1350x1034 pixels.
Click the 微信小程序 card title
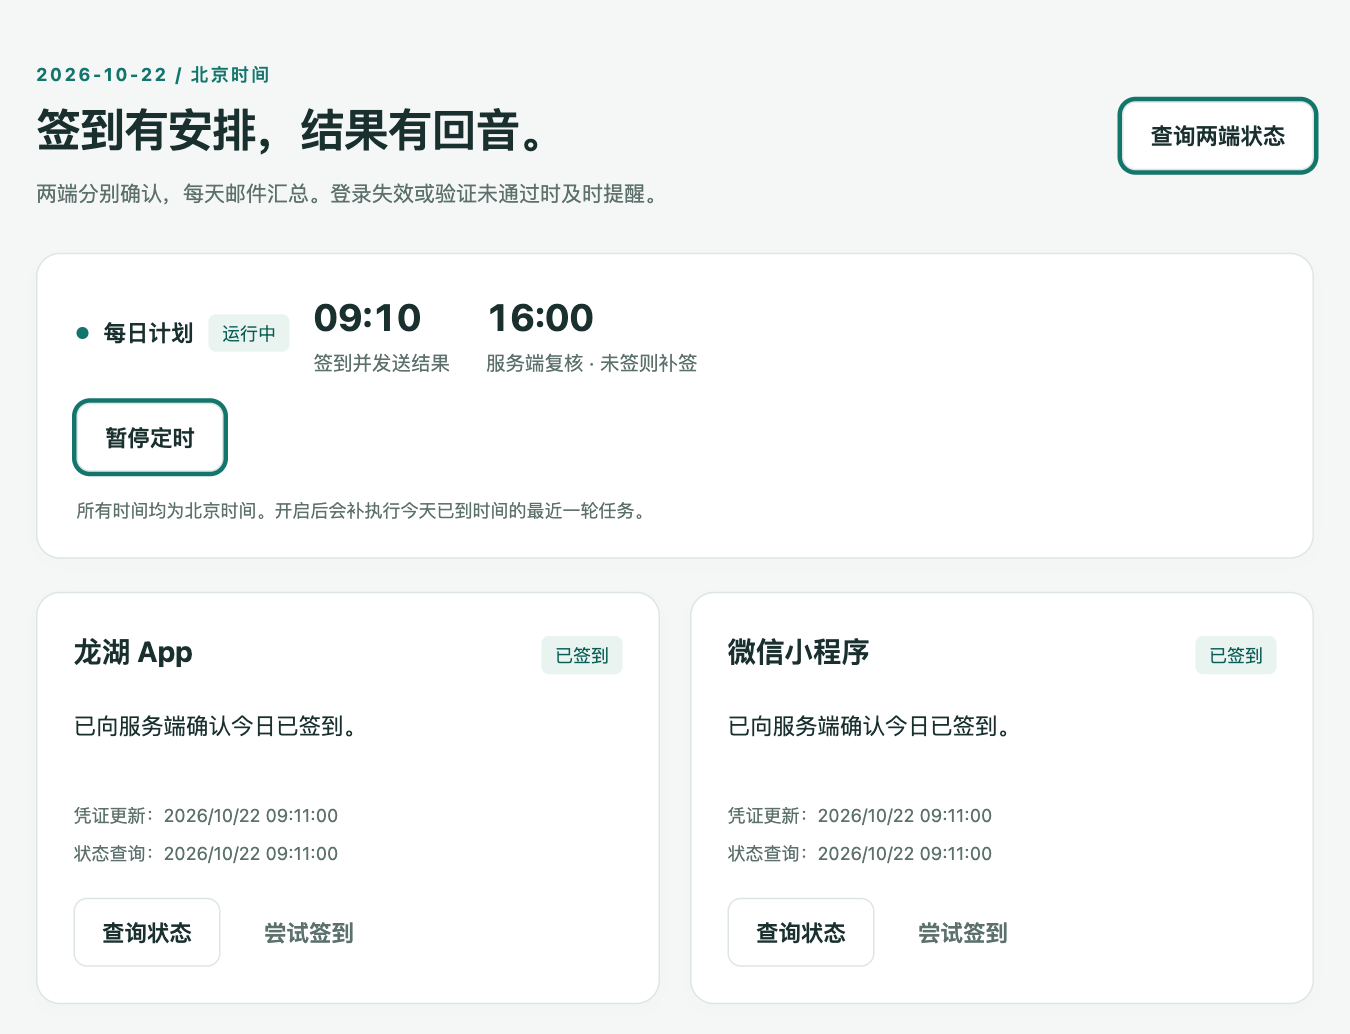[x=798, y=652]
